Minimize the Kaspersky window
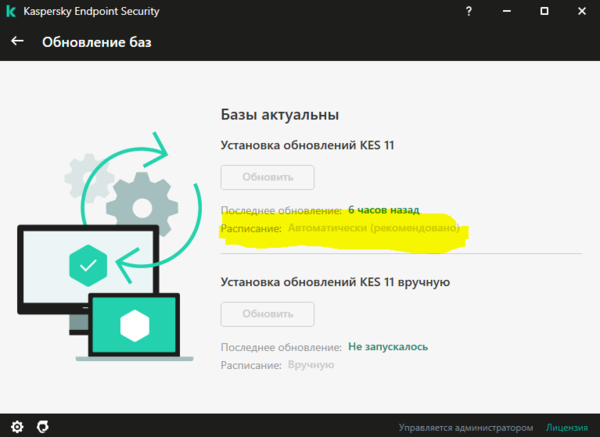The width and height of the screenshot is (600, 437). [507, 11]
